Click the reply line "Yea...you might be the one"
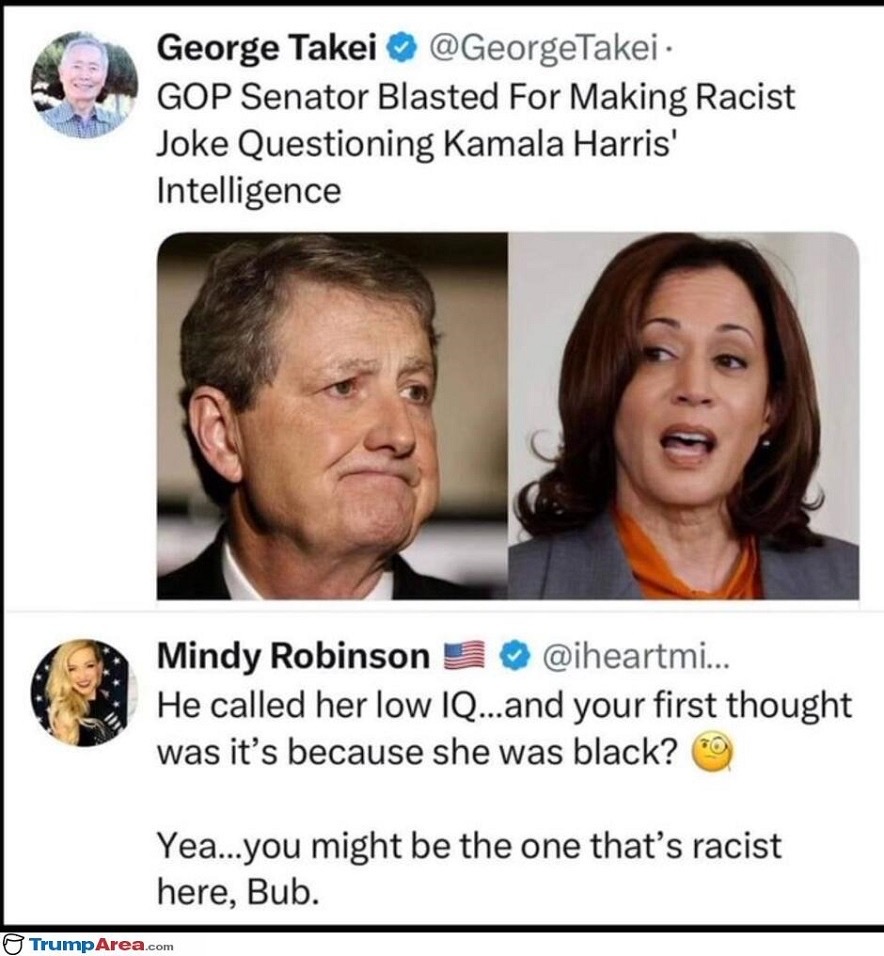The height and width of the screenshot is (956, 884). coord(468,846)
